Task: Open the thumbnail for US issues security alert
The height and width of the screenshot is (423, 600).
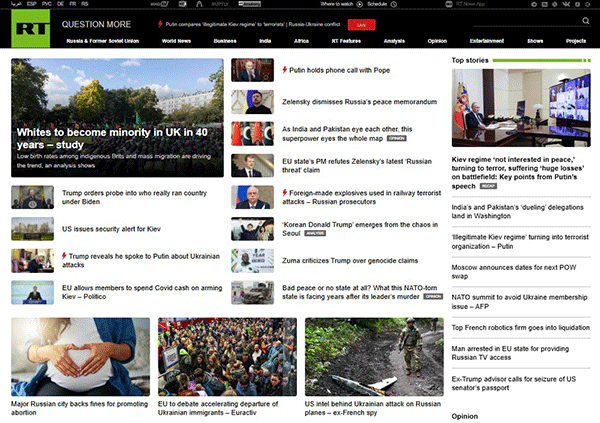Action: pos(33,229)
